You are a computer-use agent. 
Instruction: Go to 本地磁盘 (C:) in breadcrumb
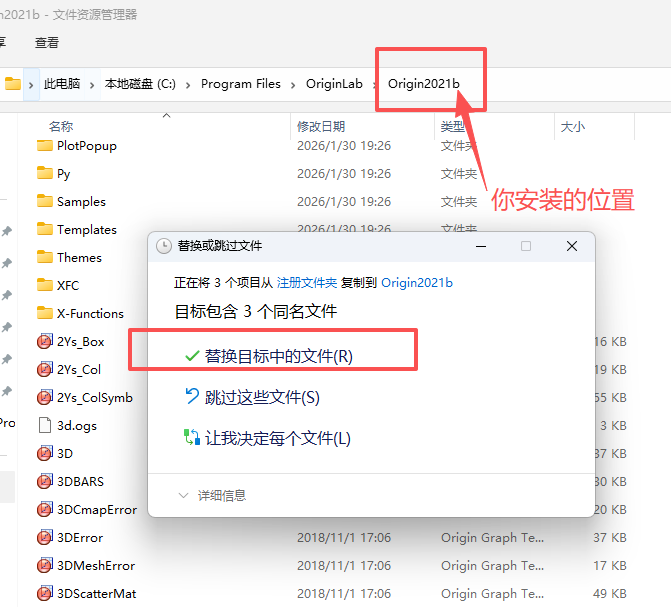point(140,84)
